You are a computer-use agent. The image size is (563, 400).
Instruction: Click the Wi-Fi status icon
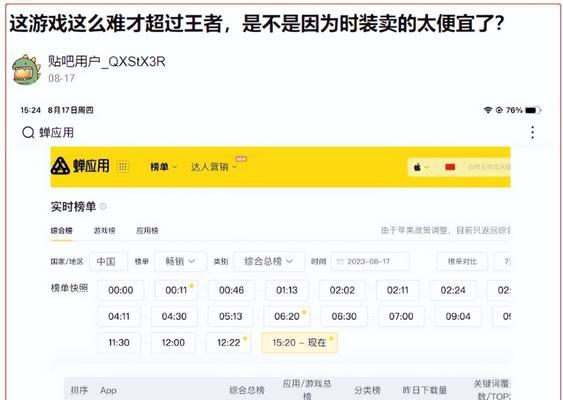(x=488, y=110)
